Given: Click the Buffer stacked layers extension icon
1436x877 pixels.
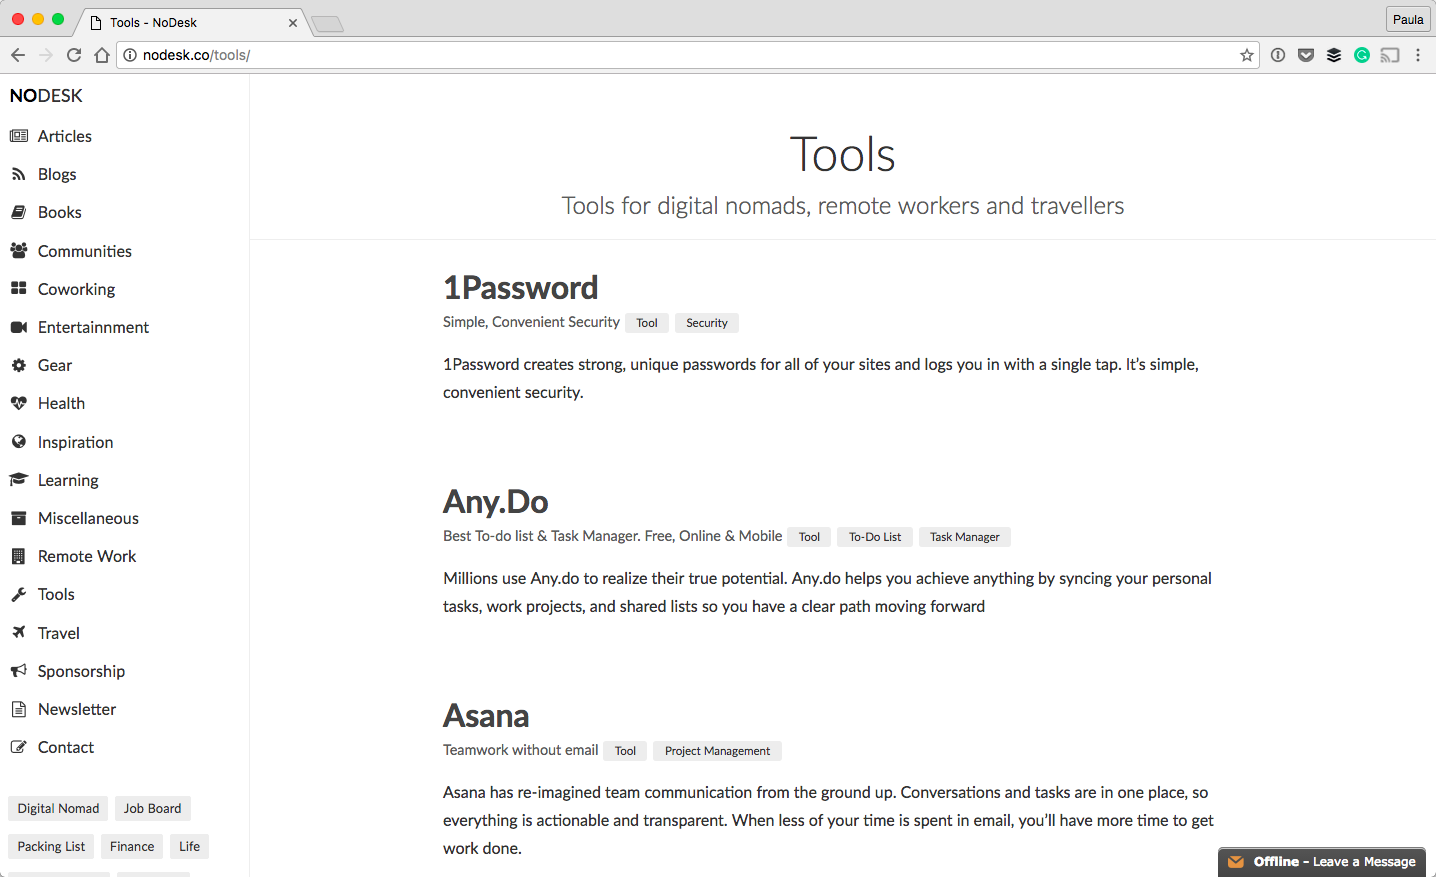Looking at the screenshot, I should click(x=1334, y=55).
